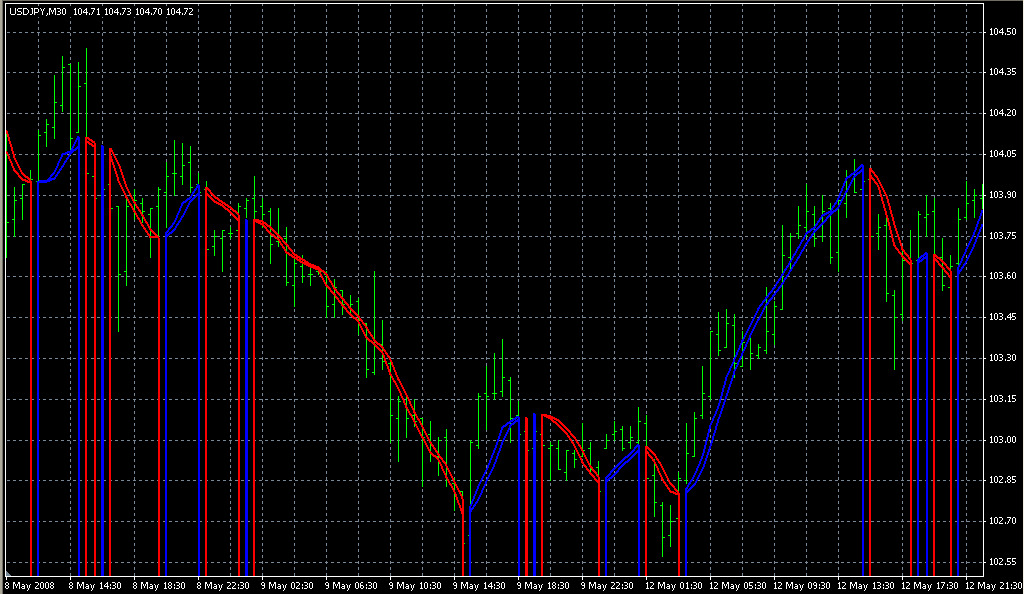The width and height of the screenshot is (1024, 594).
Task: Select the 104.35 price level label
Action: pos(1002,73)
